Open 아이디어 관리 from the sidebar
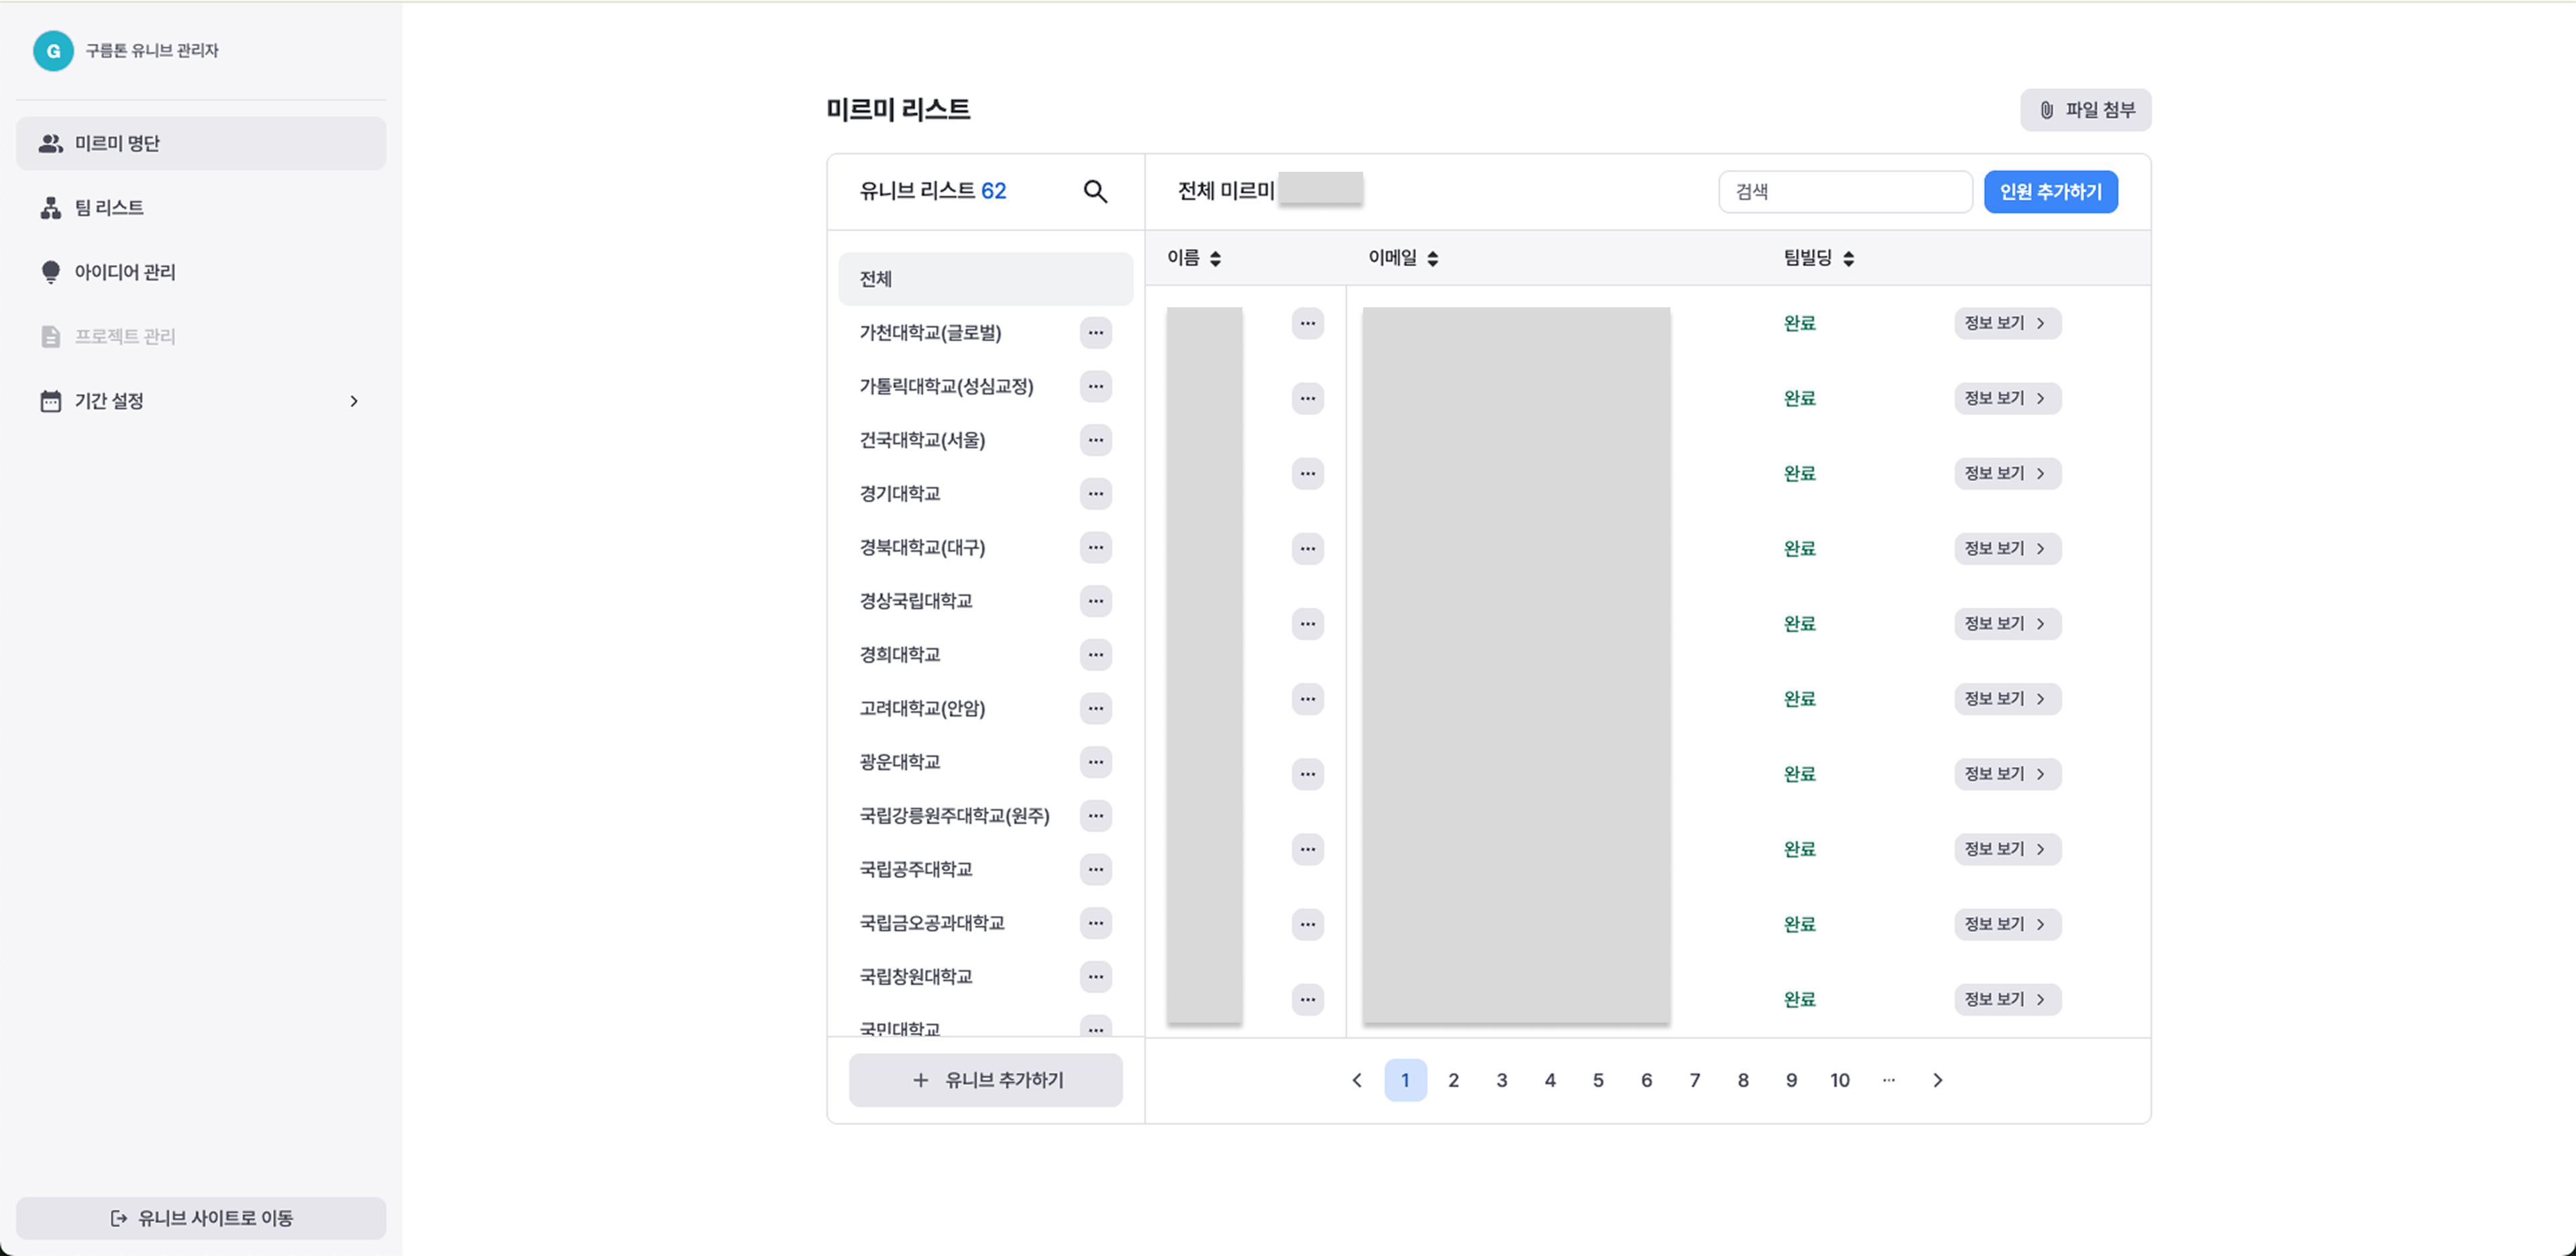Screen dimensions: 2576x1256 125,272
